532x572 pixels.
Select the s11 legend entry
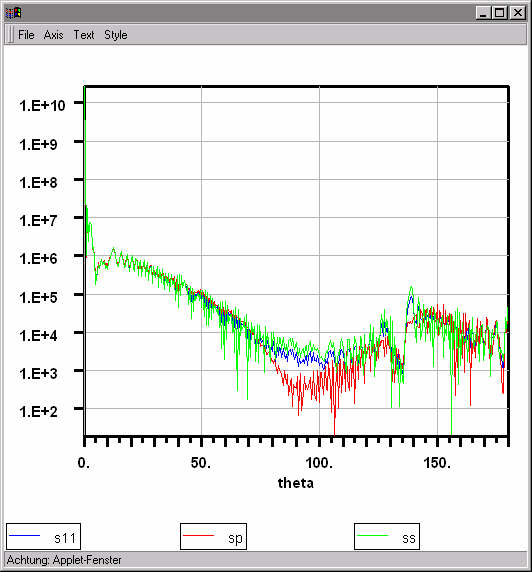(x=43, y=537)
